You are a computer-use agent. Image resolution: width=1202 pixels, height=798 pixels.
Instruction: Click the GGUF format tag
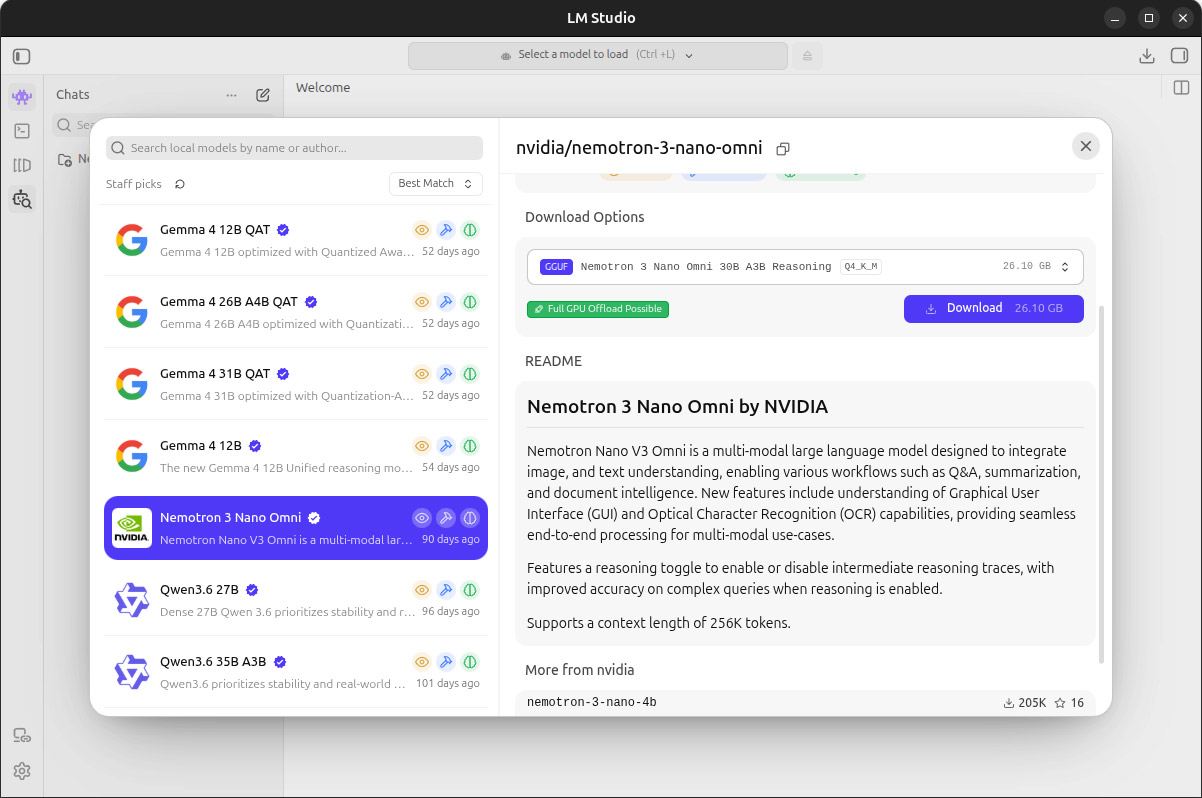(557, 267)
